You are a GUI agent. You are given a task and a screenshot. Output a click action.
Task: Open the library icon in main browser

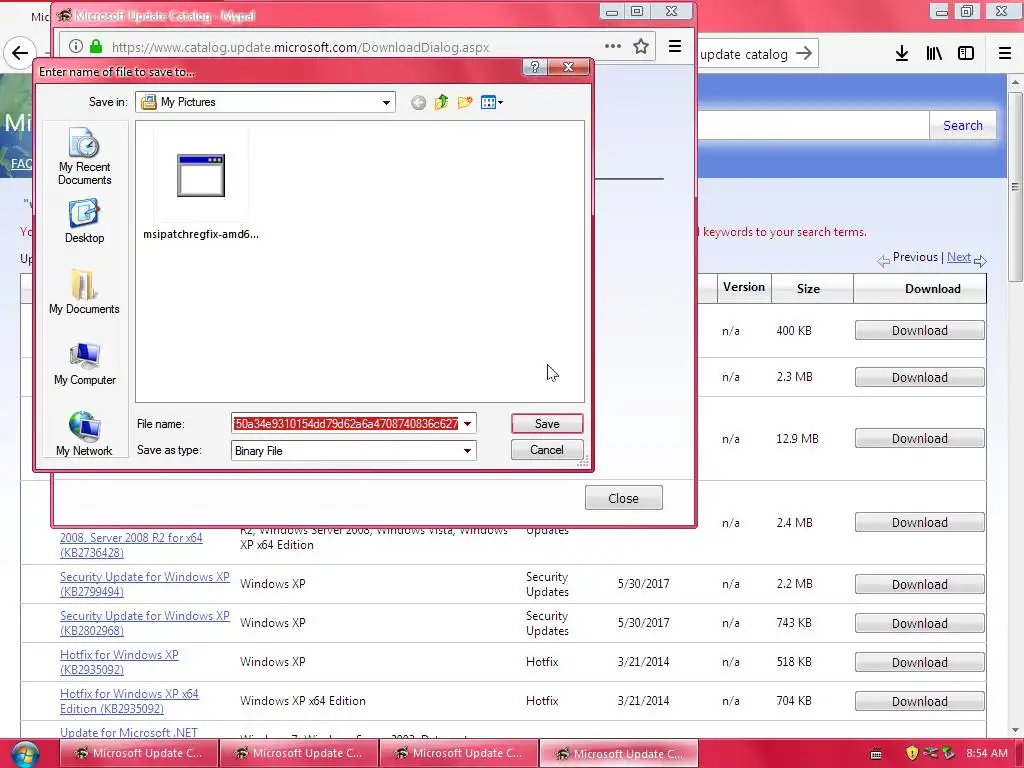[x=934, y=54]
